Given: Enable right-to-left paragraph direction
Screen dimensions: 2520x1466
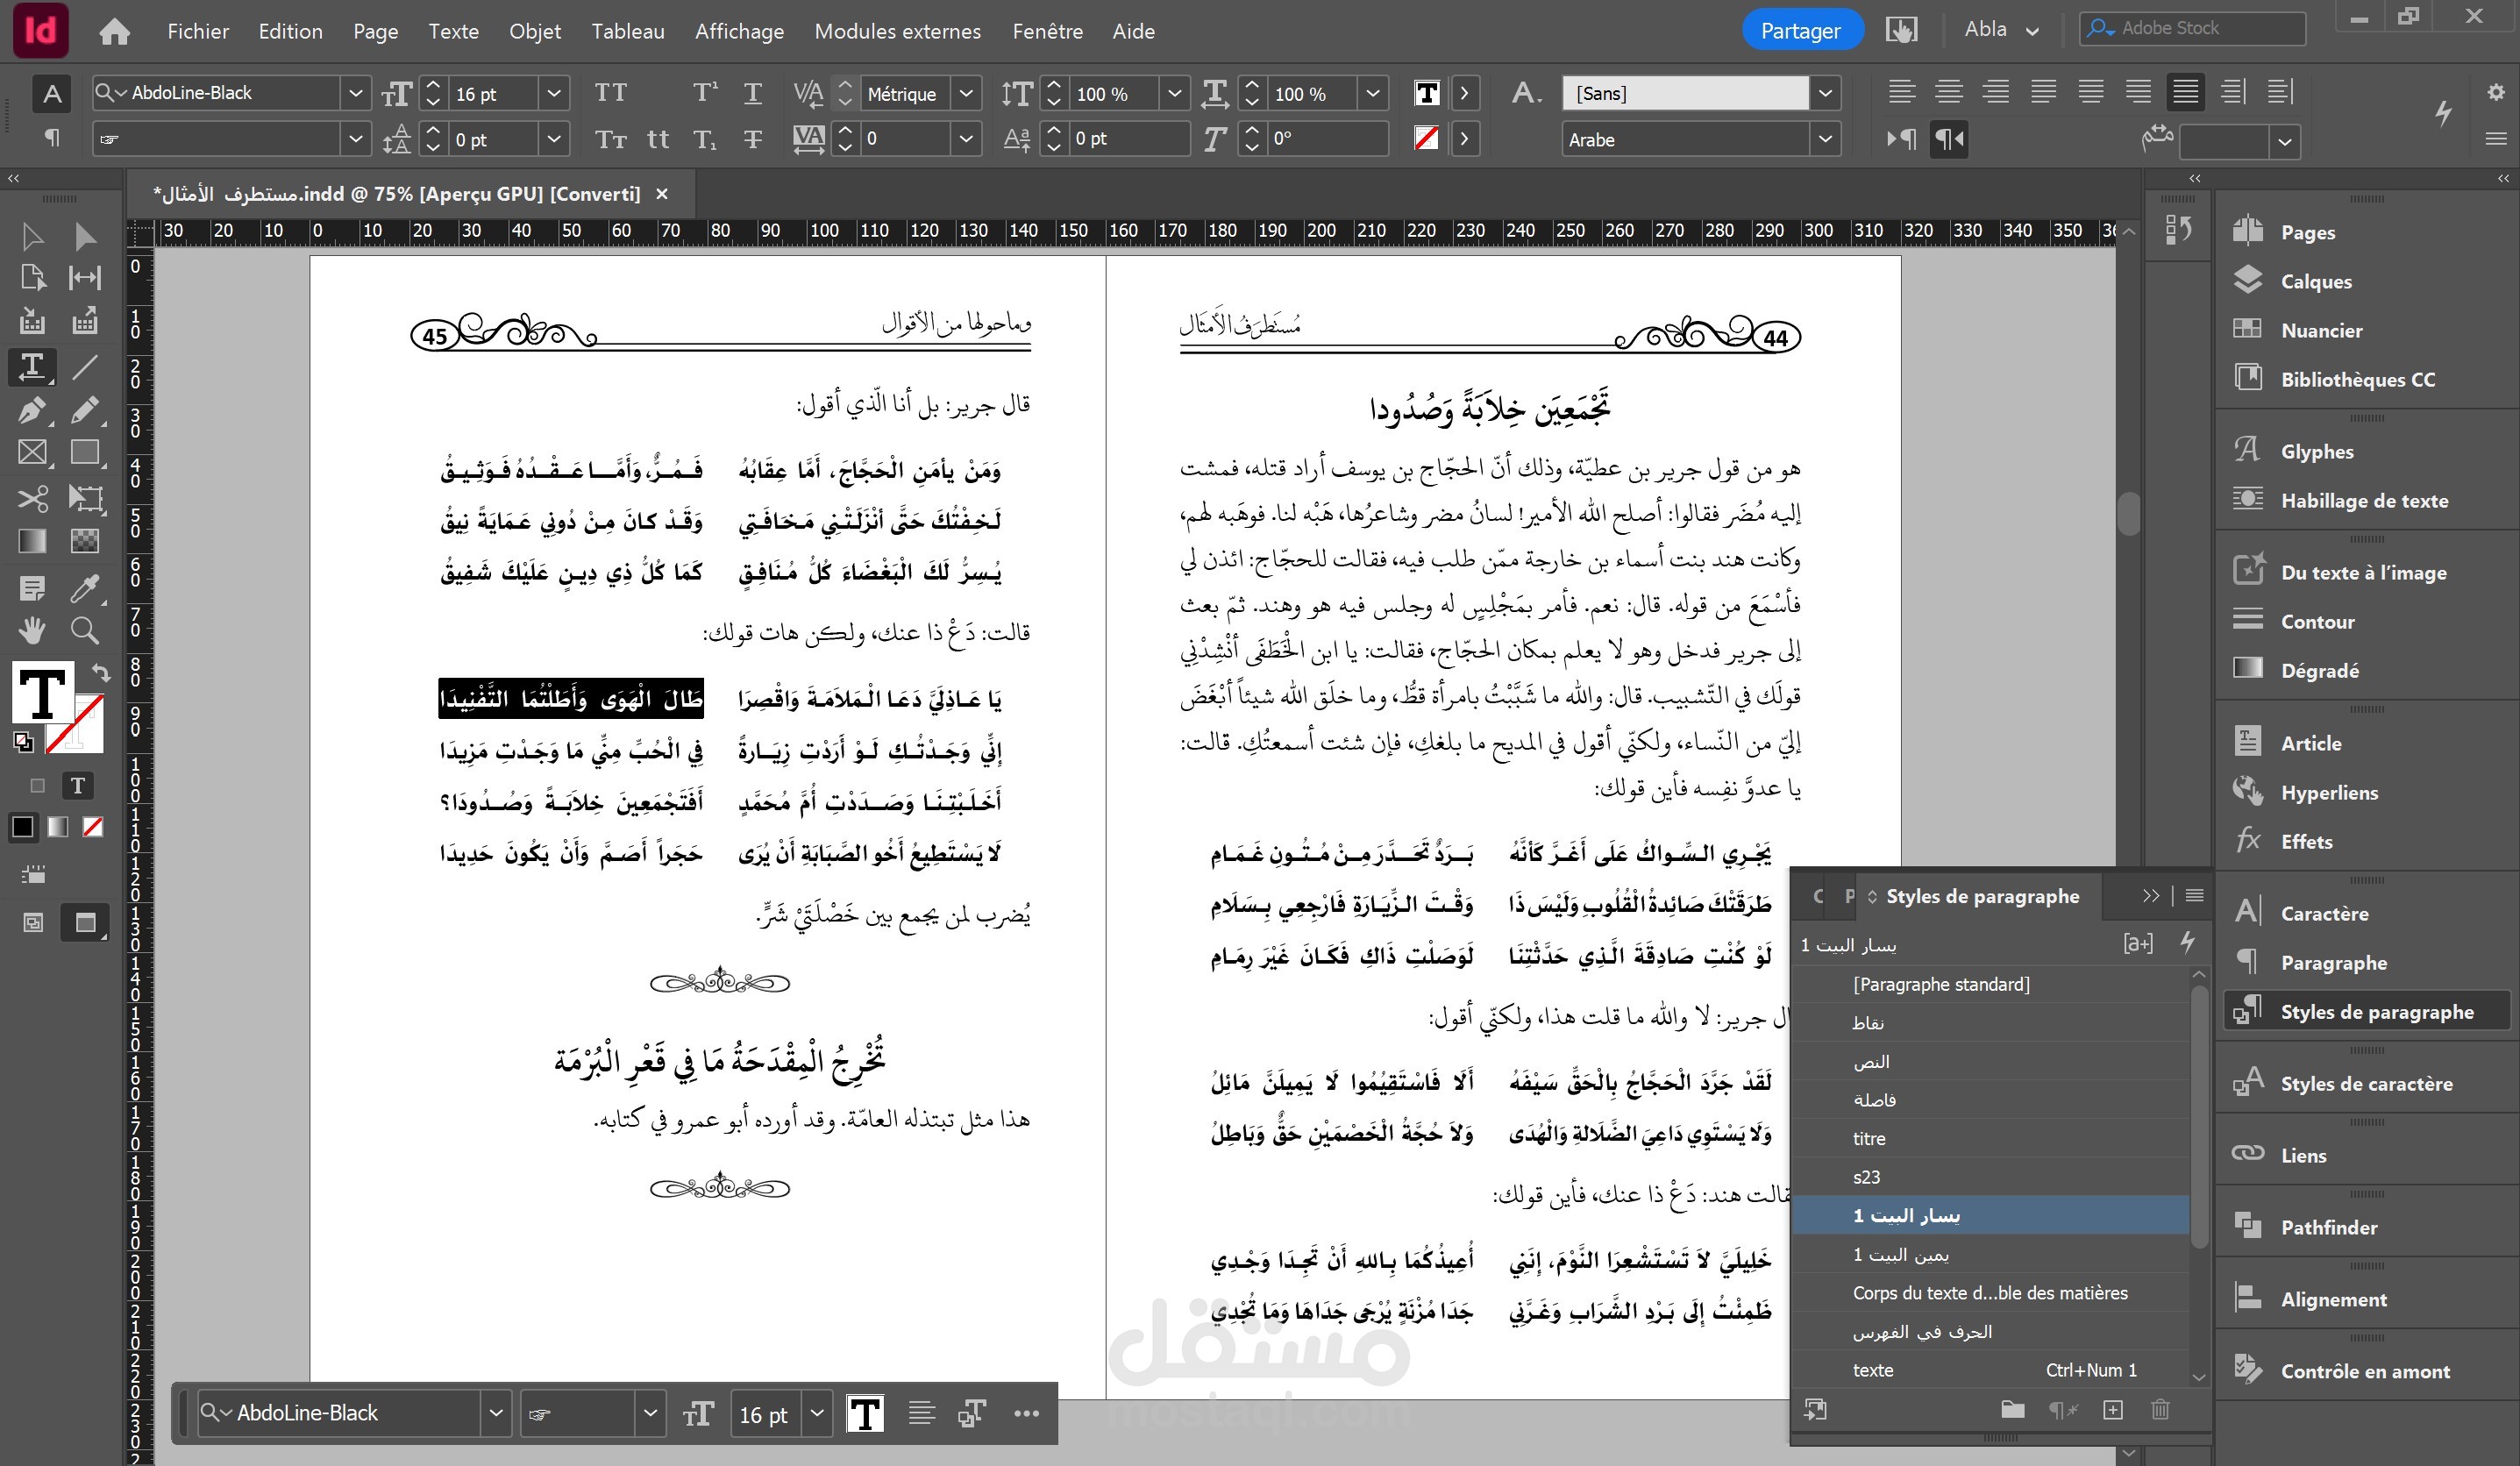Looking at the screenshot, I should coord(1949,139).
